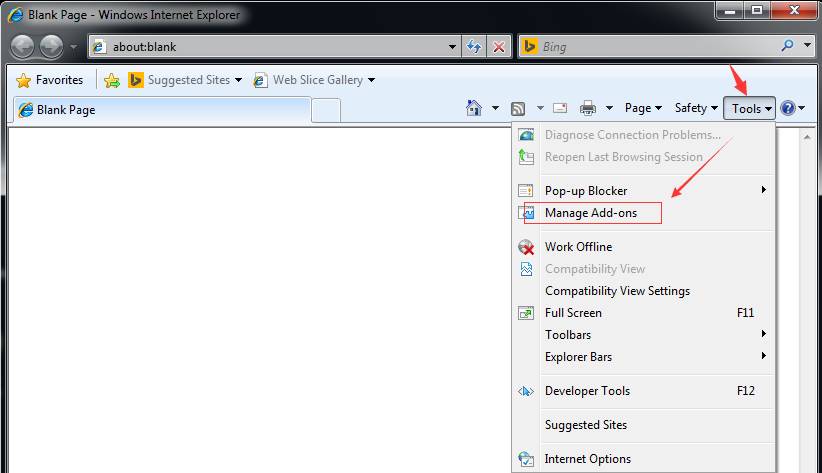The image size is (822, 473).
Task: Toggle Compatibility View
Action: pos(644,268)
